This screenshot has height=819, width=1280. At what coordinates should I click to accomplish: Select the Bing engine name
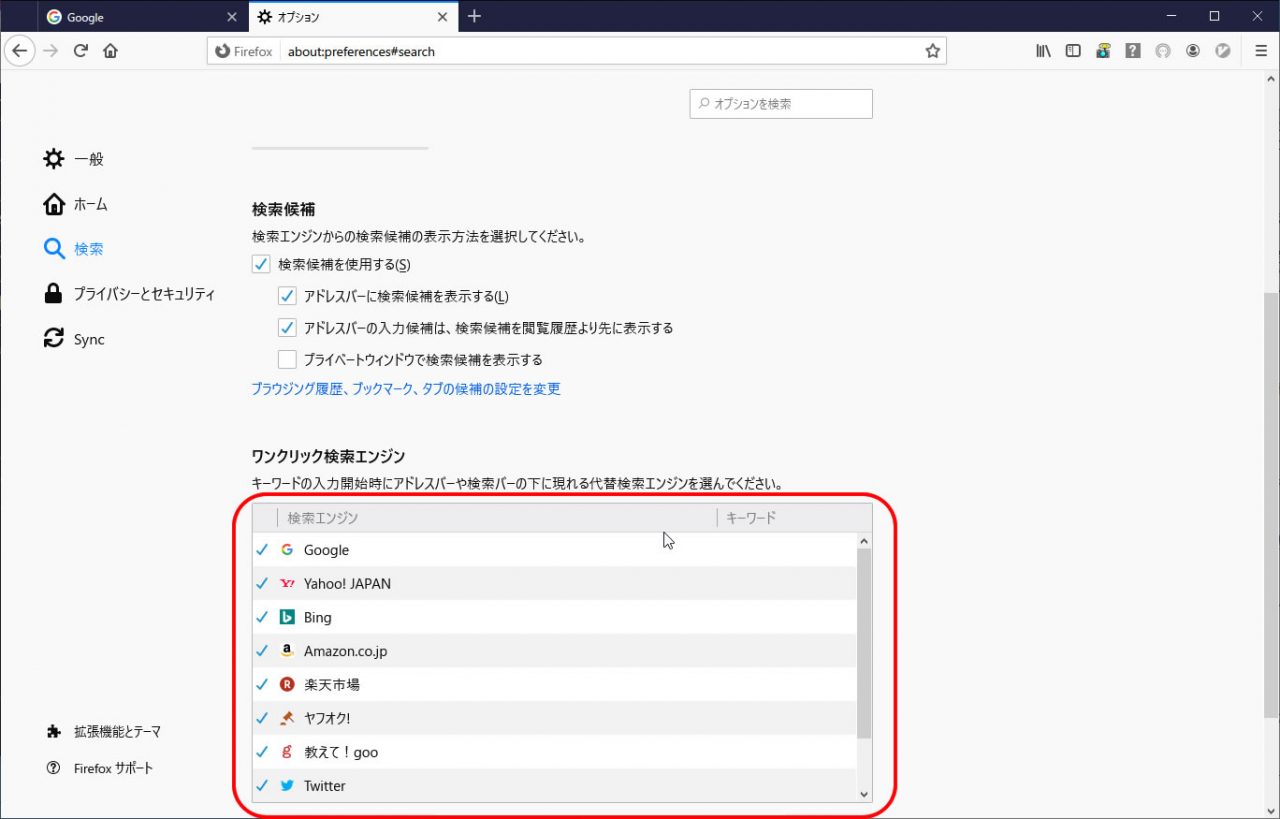[x=317, y=617]
